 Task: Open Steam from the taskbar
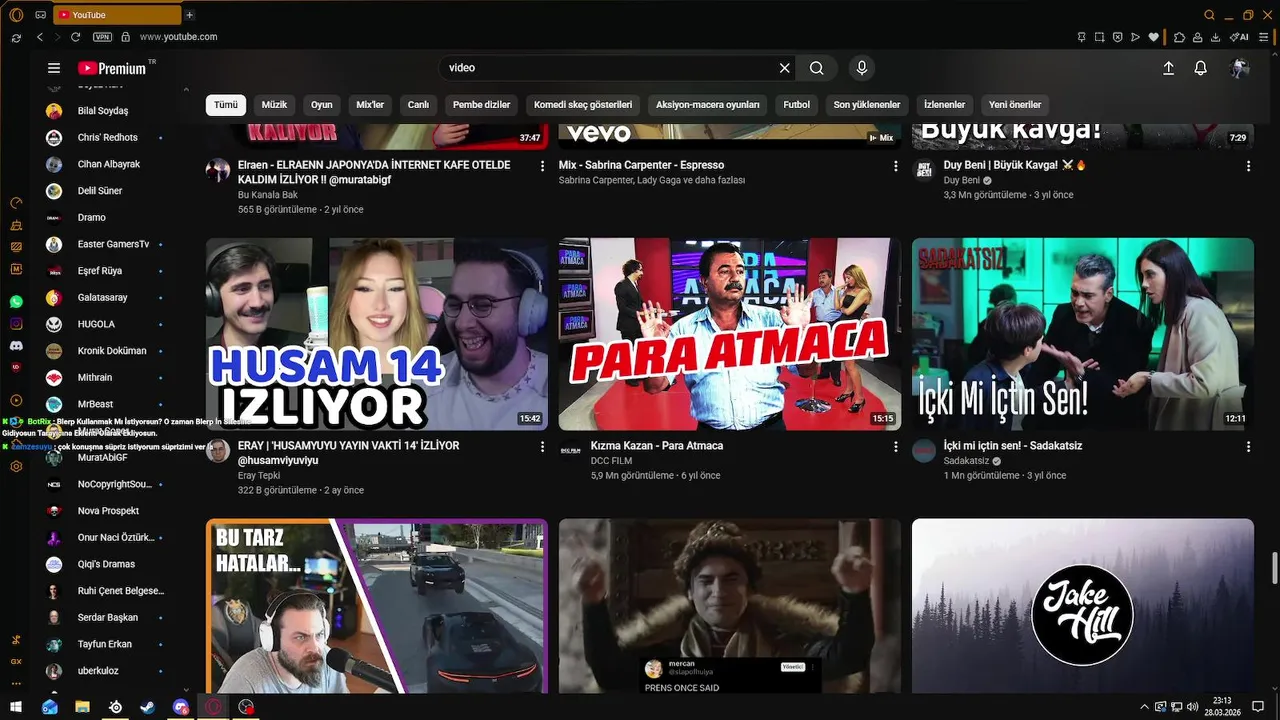[148, 707]
